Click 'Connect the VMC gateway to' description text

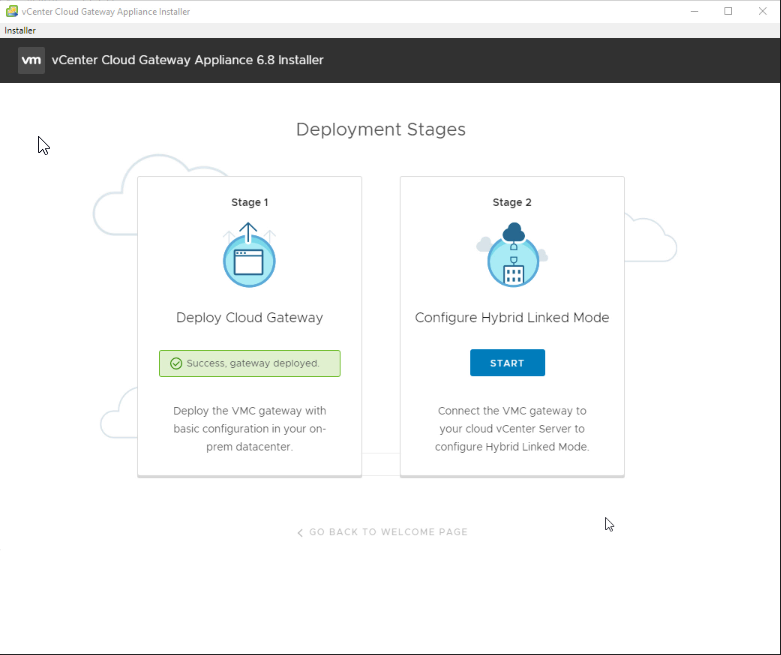click(x=512, y=411)
